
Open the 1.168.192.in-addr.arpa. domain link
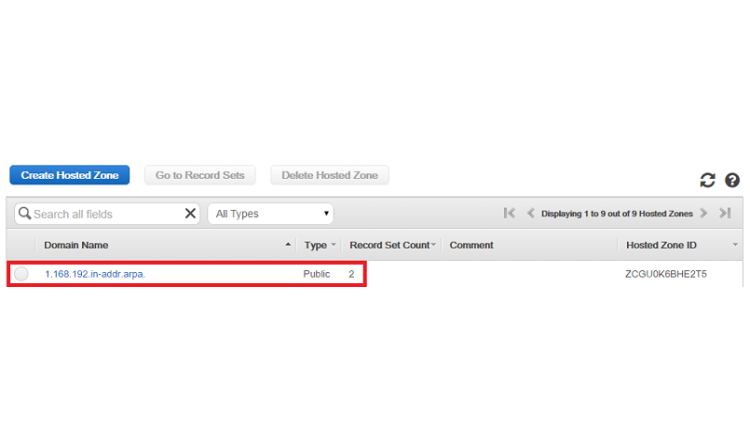pos(95,274)
